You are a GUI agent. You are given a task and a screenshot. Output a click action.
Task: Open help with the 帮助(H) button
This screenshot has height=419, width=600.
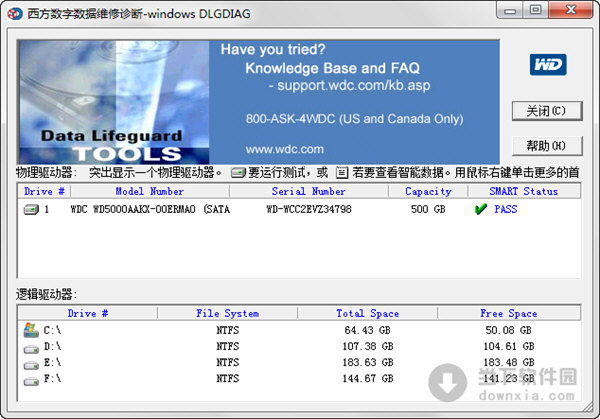[x=546, y=146]
